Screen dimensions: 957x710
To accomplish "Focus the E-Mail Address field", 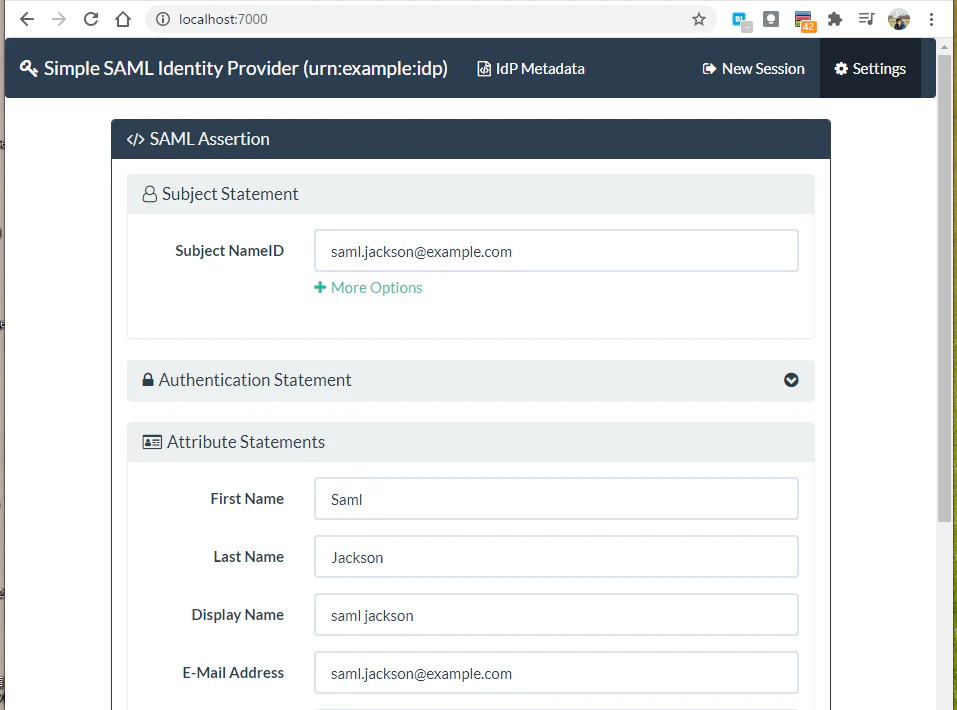I will [x=556, y=673].
